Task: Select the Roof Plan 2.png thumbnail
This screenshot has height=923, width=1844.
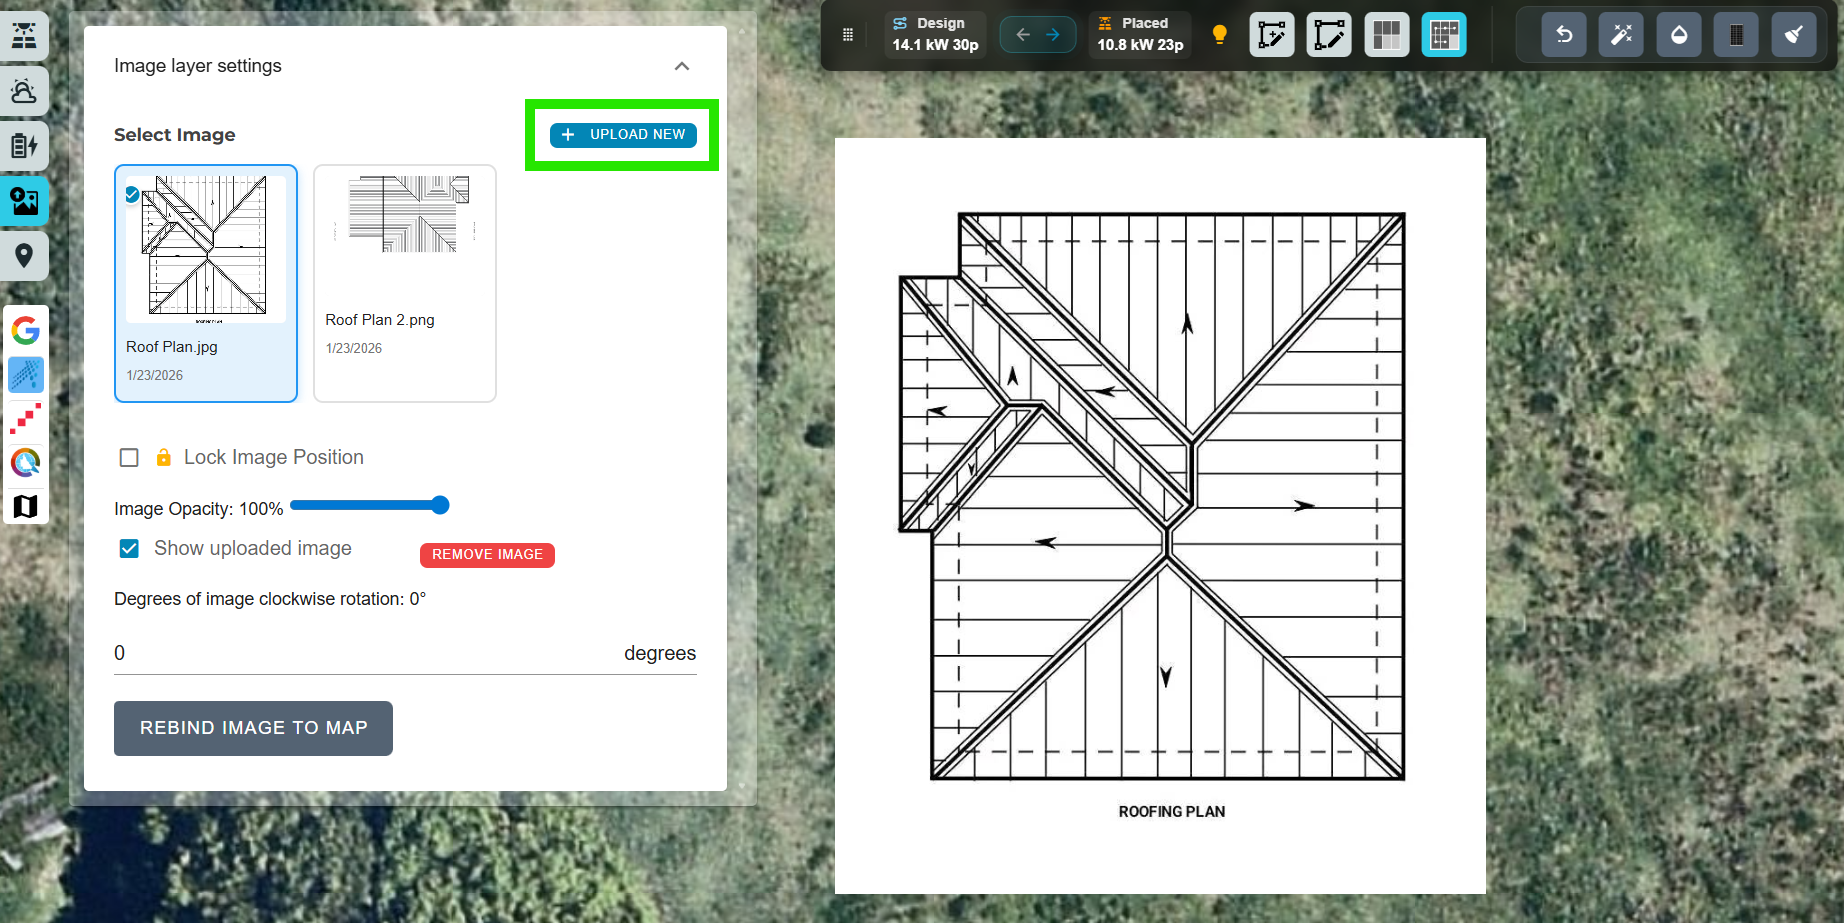Action: point(405,283)
